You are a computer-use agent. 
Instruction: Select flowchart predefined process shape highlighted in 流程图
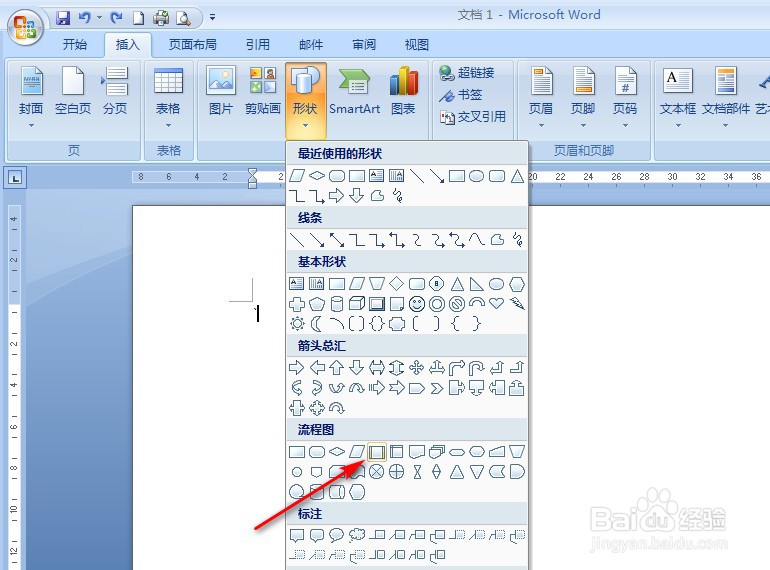pos(377,452)
